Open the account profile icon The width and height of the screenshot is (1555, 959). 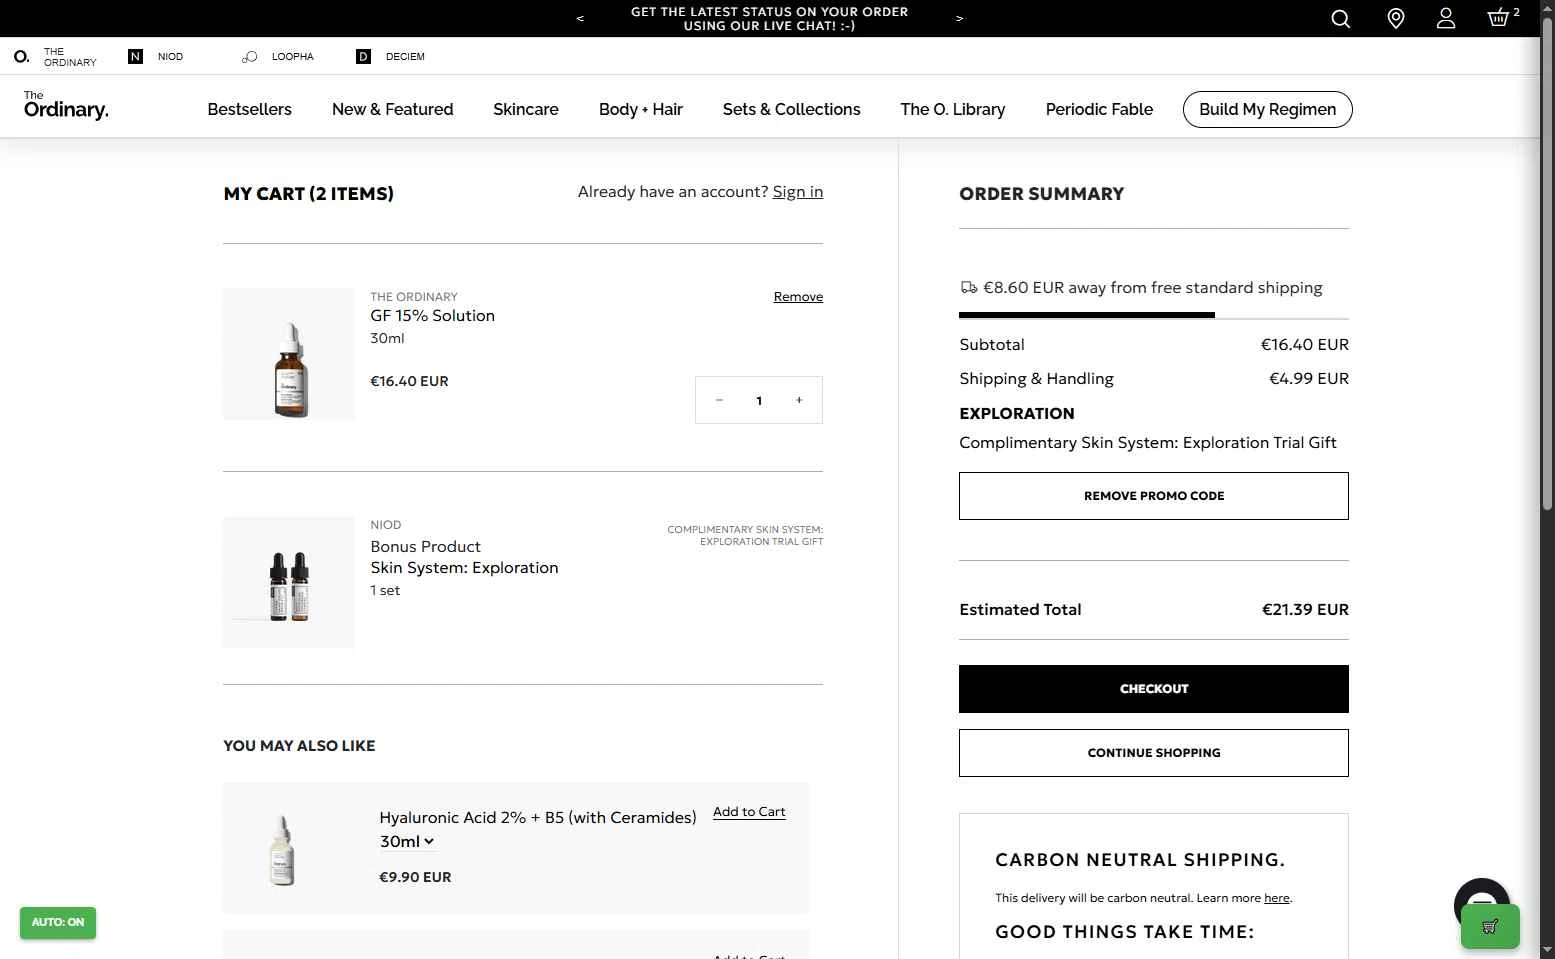[x=1446, y=18]
